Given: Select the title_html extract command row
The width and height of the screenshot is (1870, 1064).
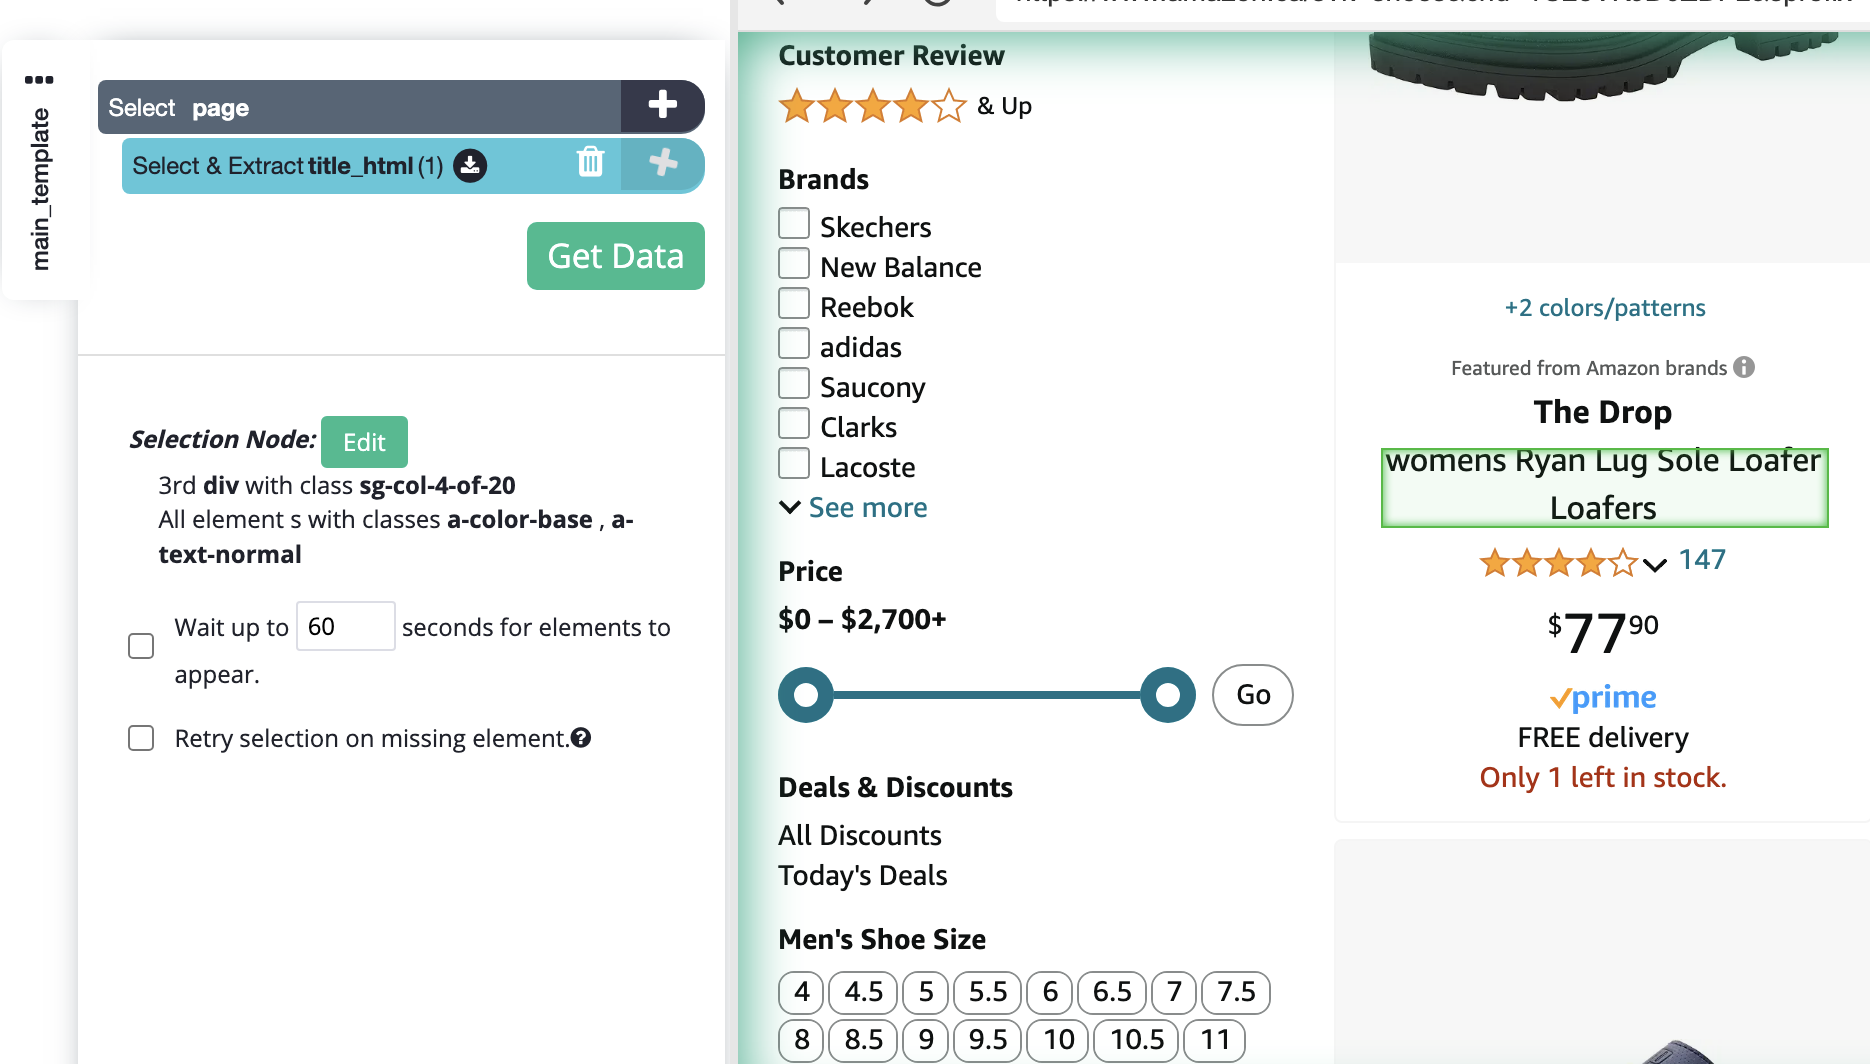Looking at the screenshot, I should 372,165.
